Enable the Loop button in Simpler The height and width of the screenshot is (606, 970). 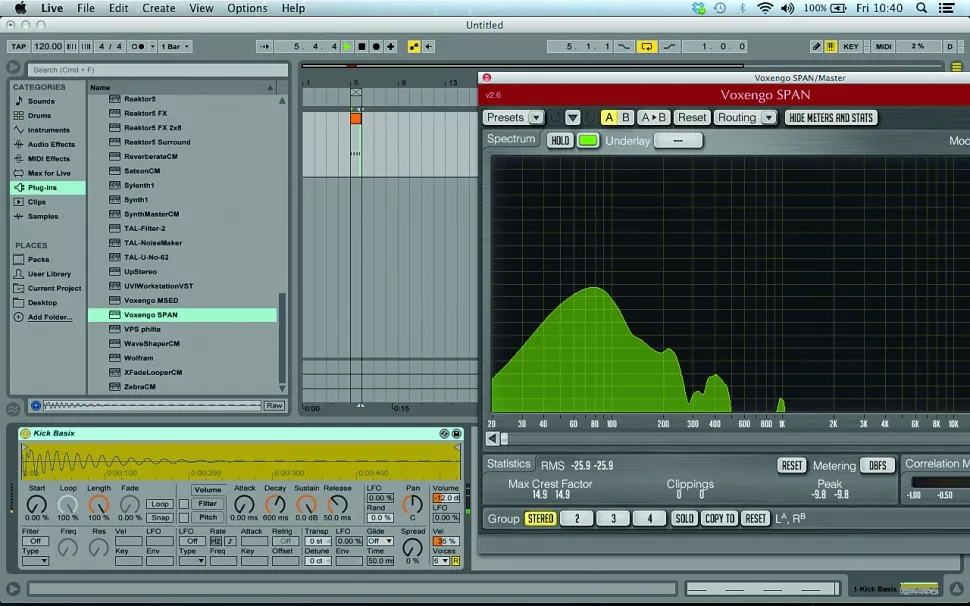159,504
